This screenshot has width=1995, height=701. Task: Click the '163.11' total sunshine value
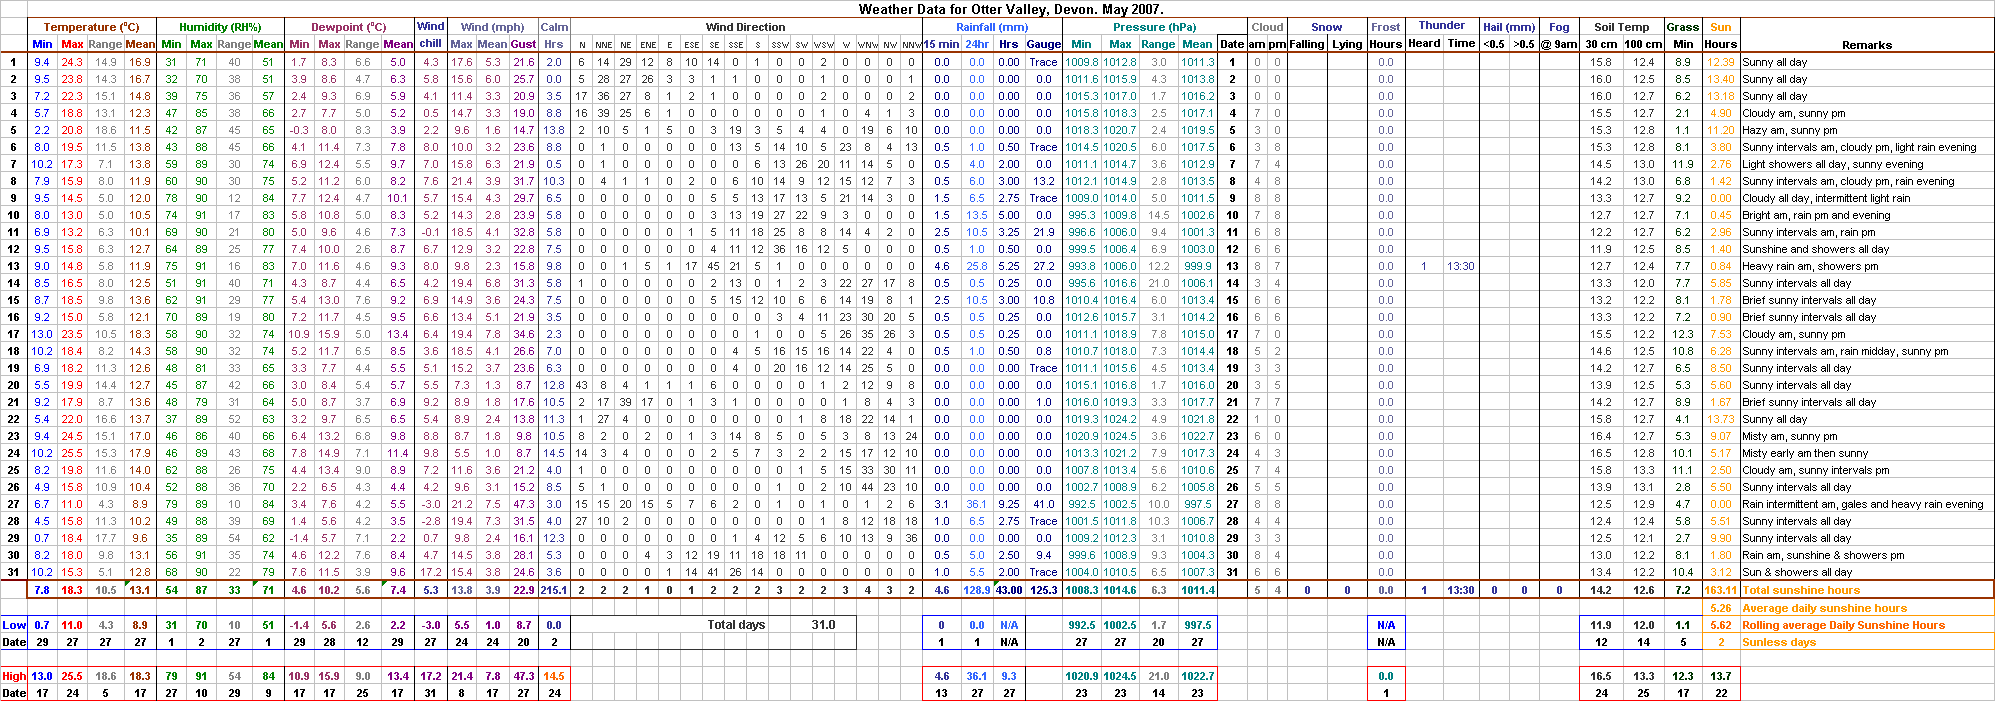[1720, 590]
